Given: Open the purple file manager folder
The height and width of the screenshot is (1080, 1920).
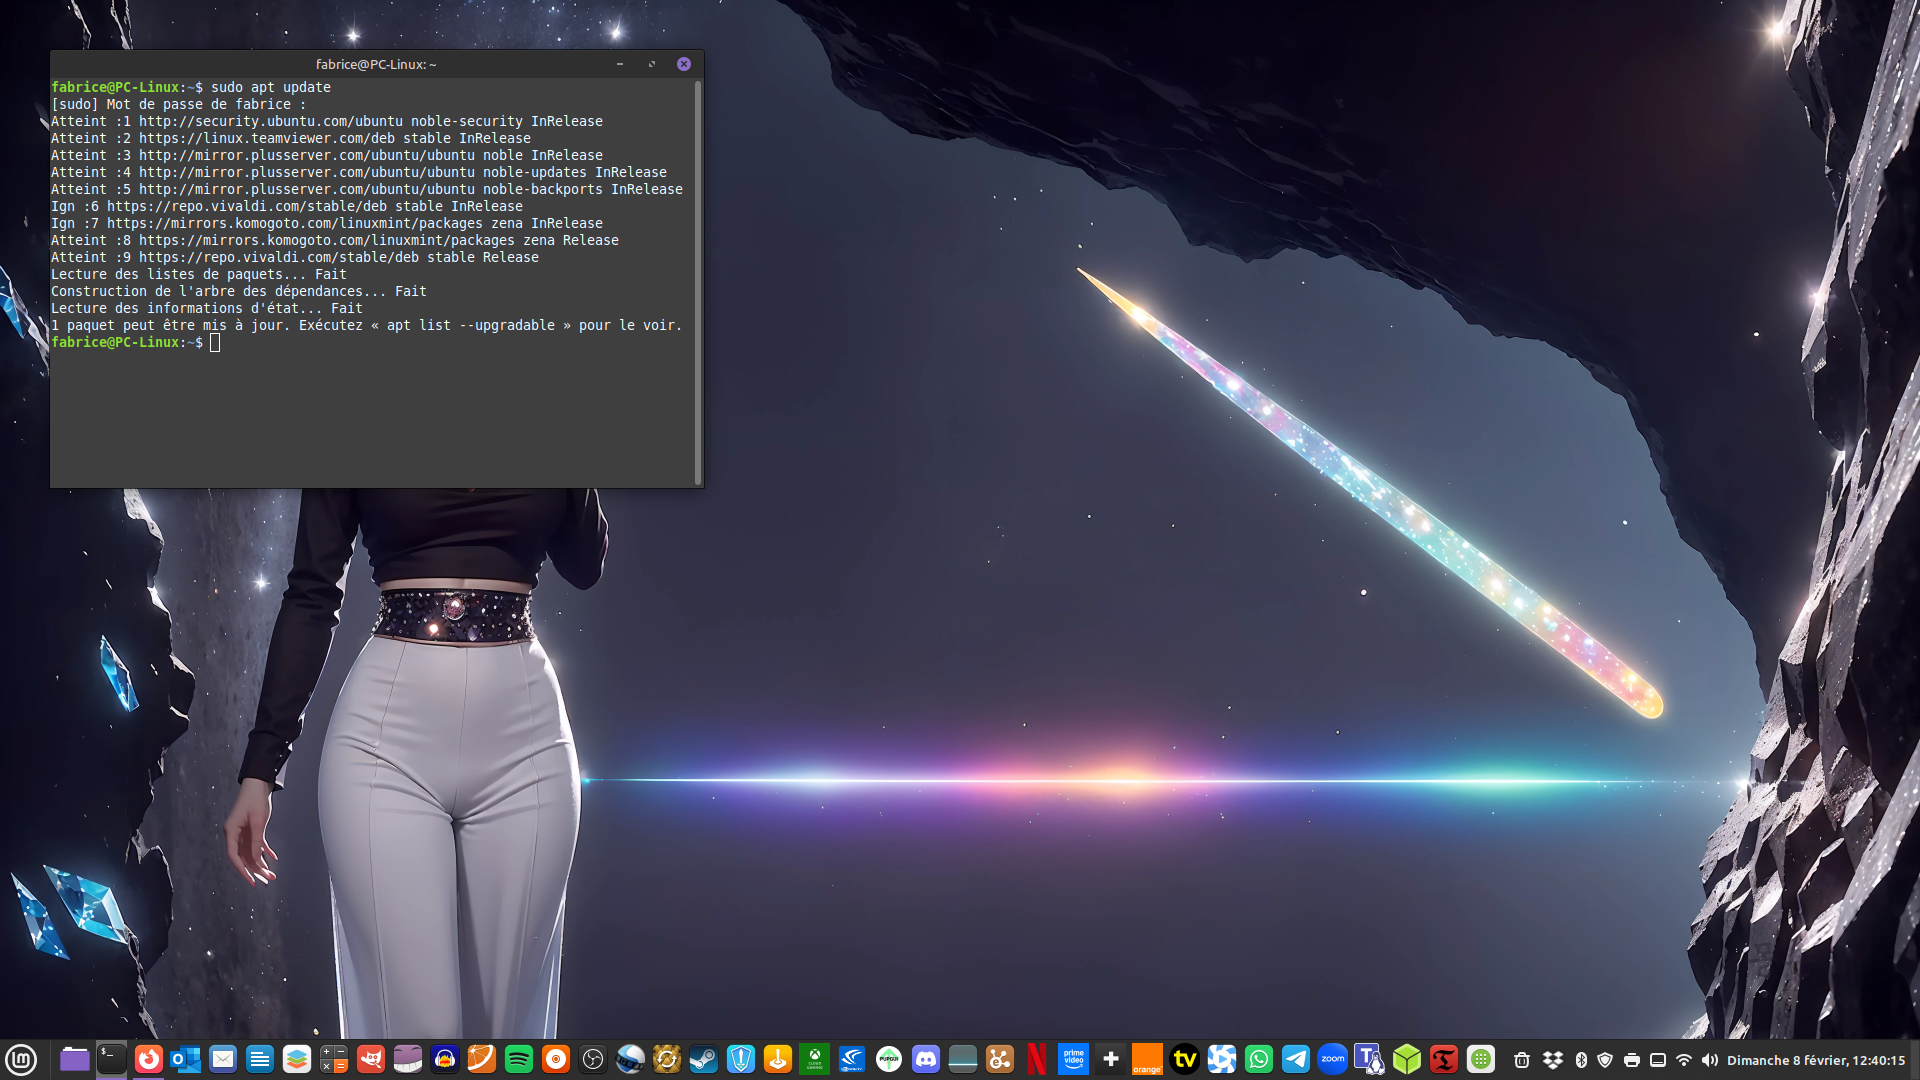Looking at the screenshot, I should click(x=74, y=1059).
